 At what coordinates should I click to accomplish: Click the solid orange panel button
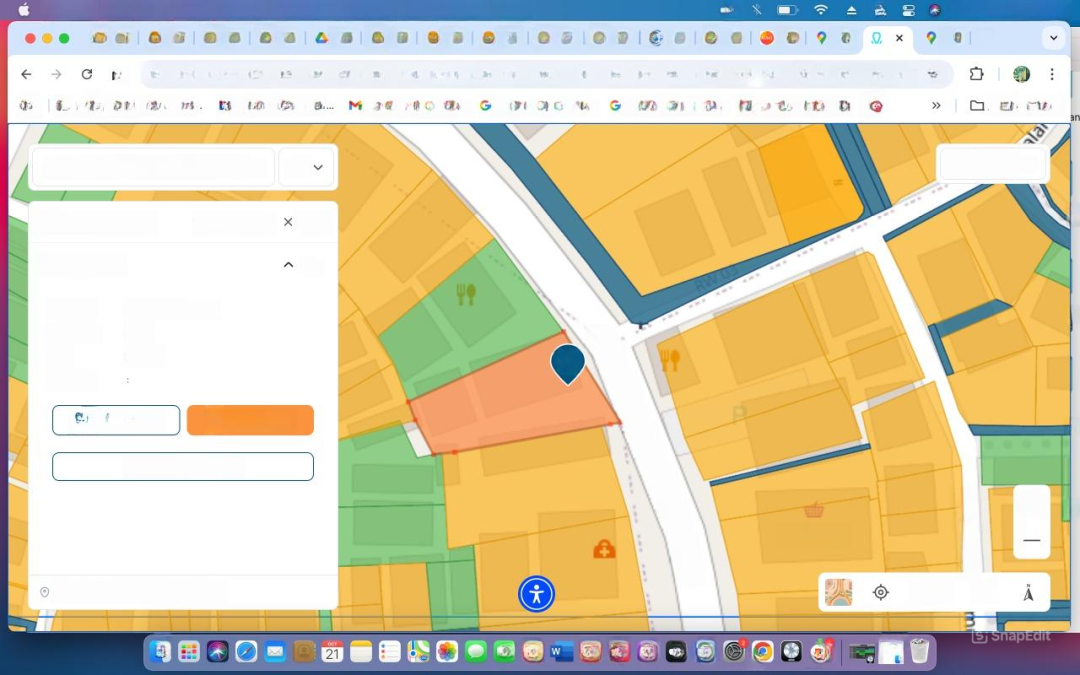click(x=250, y=420)
